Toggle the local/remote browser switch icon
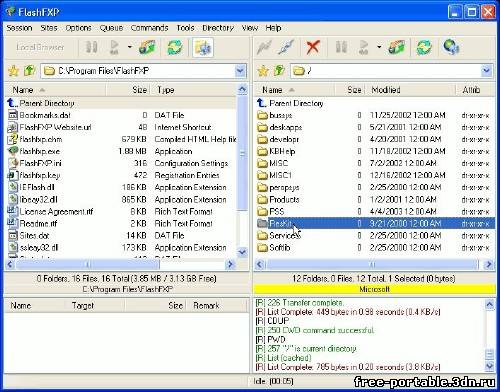The height and width of the screenshot is (392, 500). [203, 47]
